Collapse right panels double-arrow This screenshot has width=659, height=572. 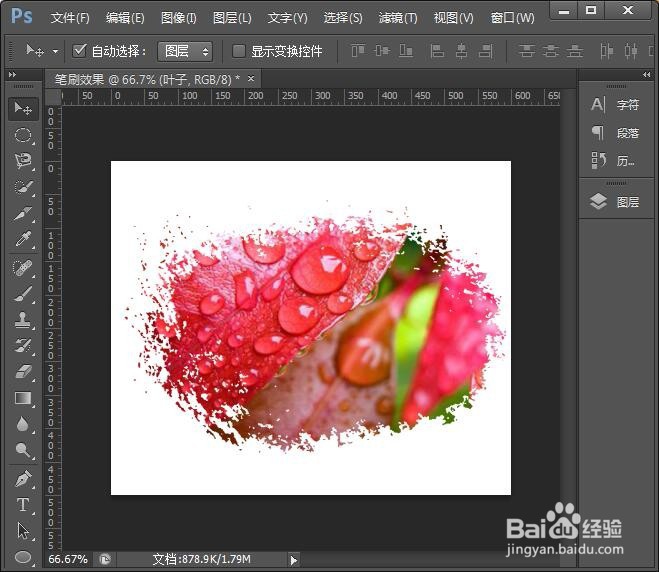click(x=647, y=74)
